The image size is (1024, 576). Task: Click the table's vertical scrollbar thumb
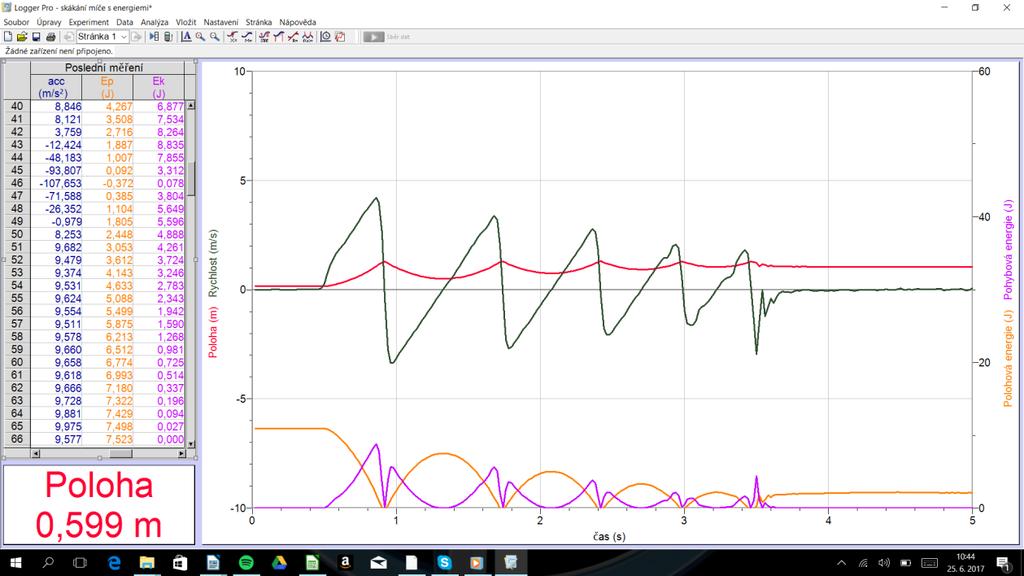click(191, 178)
